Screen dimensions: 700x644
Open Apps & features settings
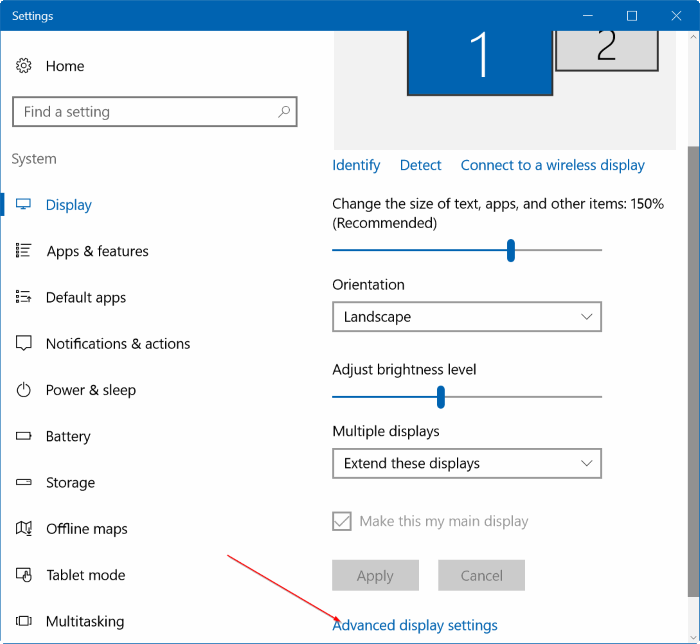coord(97,251)
